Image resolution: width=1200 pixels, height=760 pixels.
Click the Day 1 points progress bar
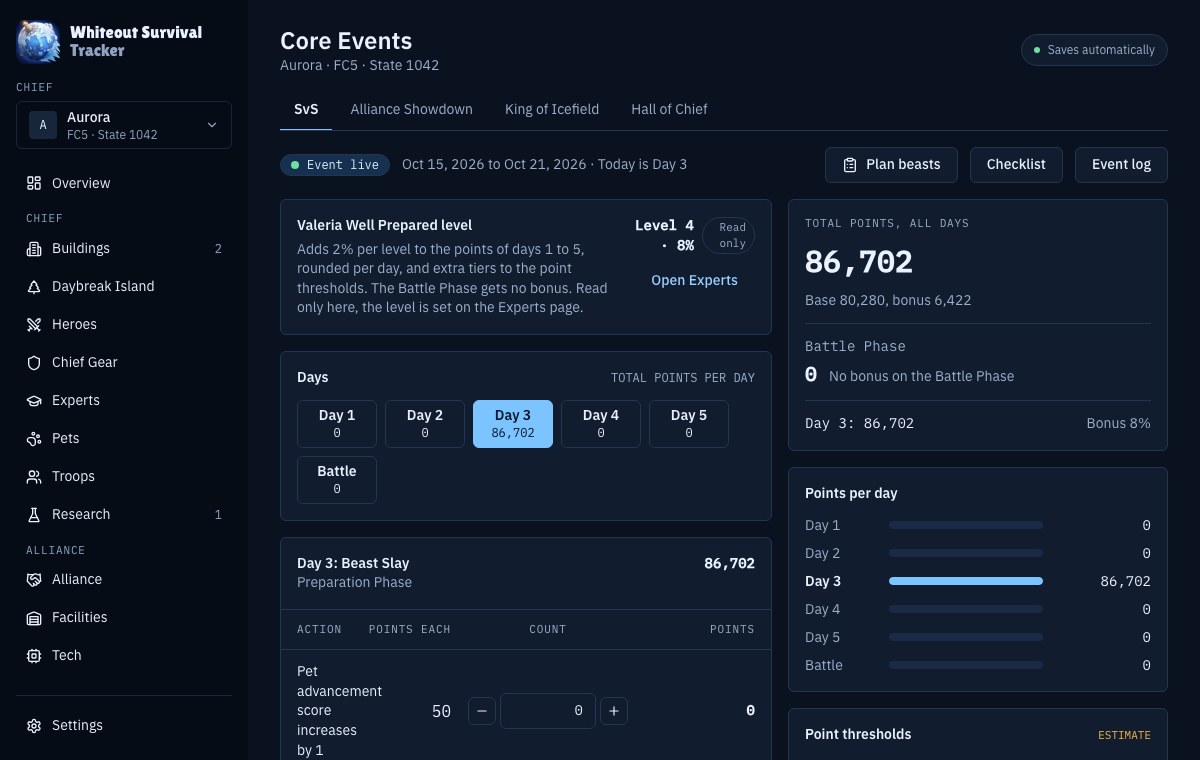[x=966, y=525]
